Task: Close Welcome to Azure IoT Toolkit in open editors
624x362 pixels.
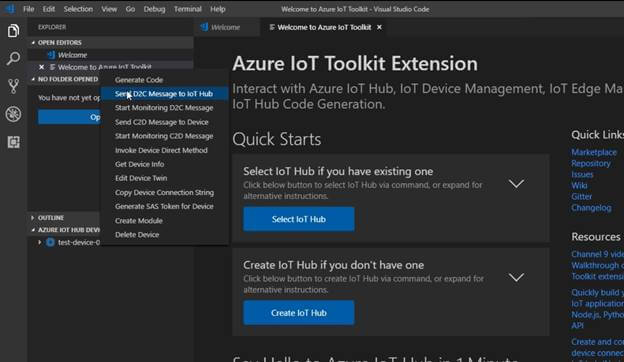Action: pyautogui.click(x=41, y=67)
